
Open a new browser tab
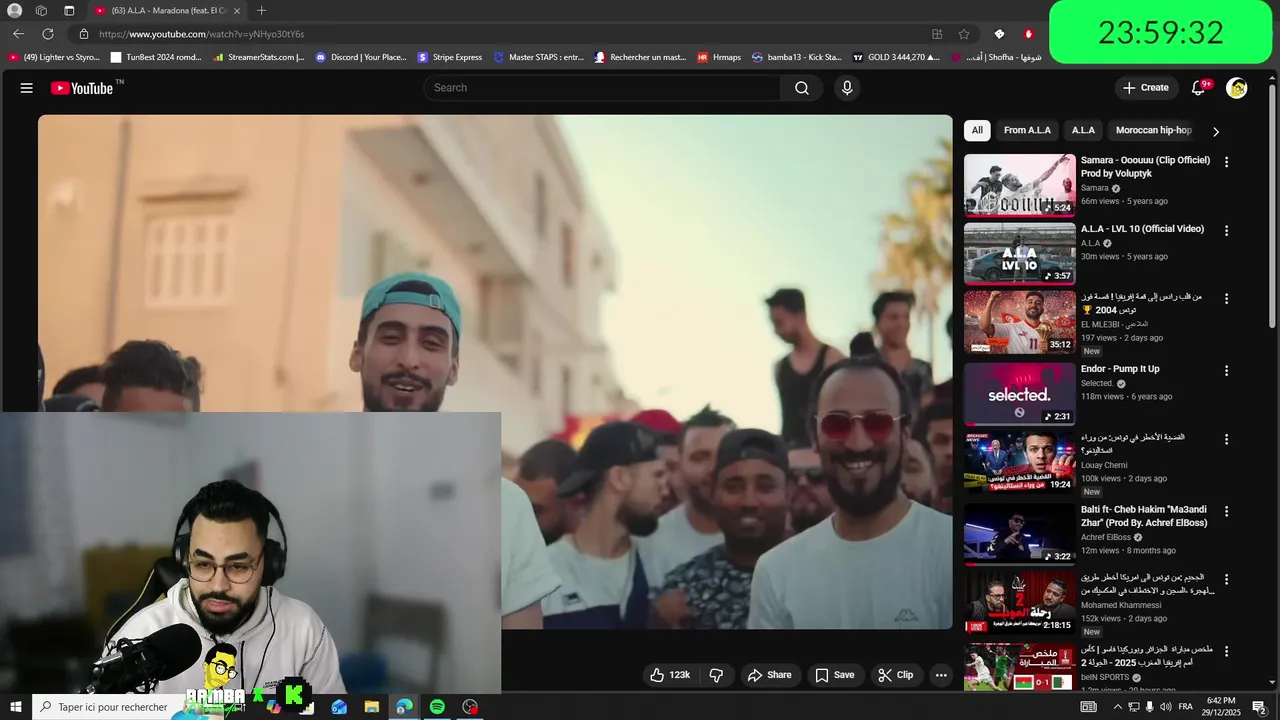261,10
